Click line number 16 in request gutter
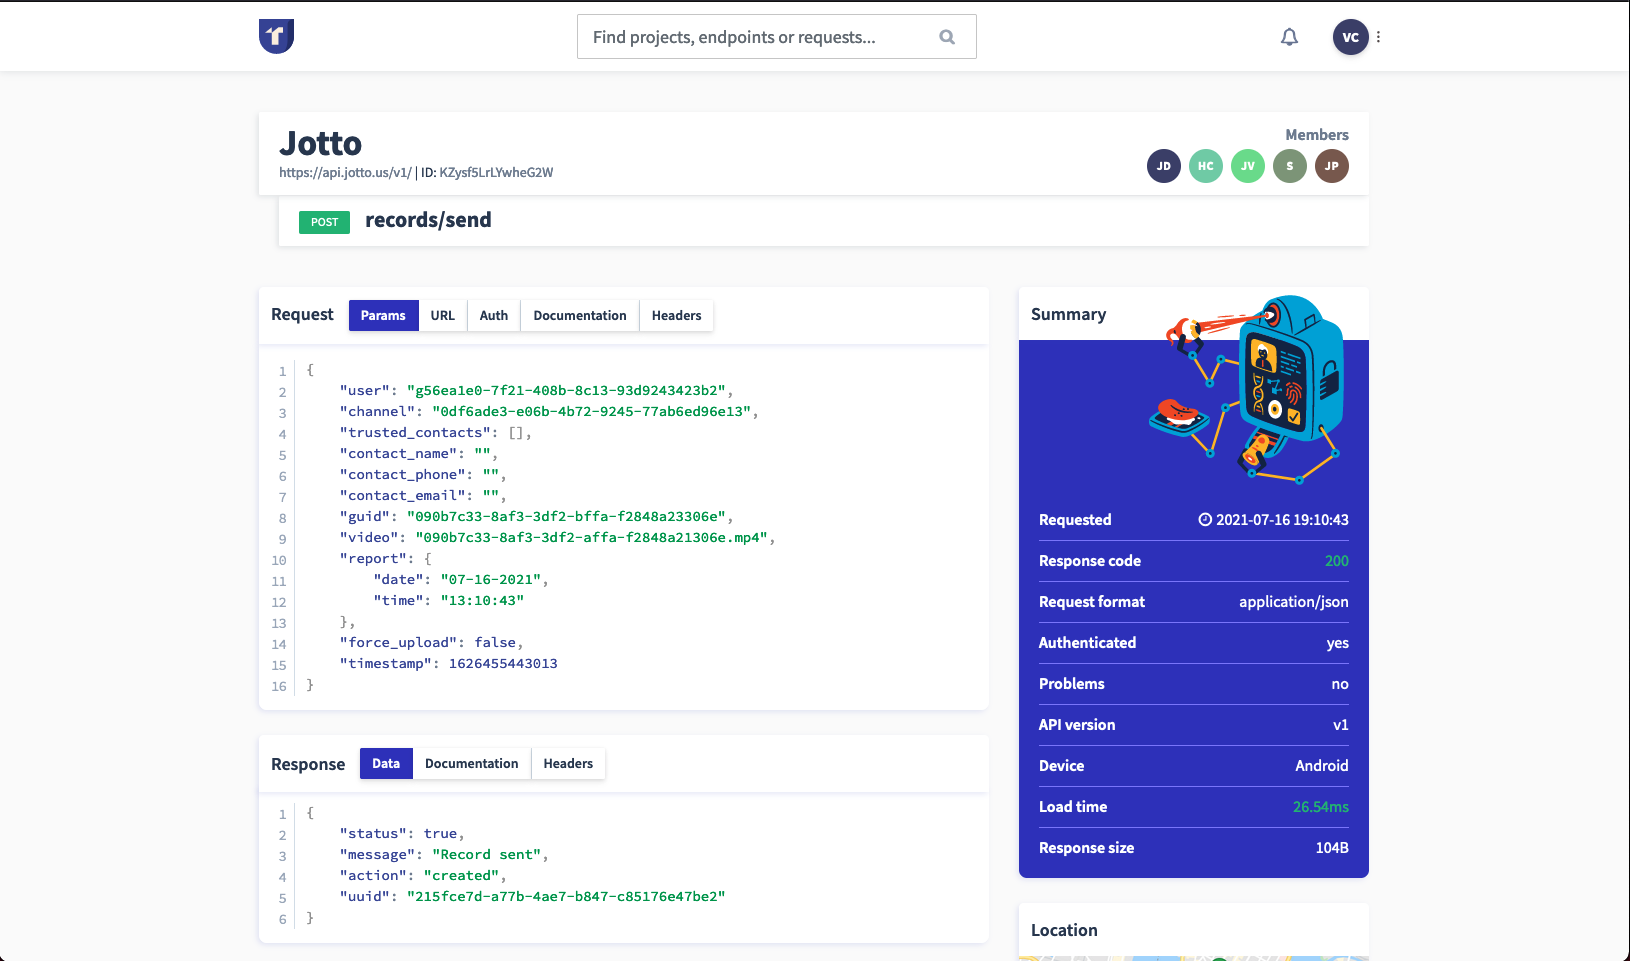This screenshot has width=1630, height=961. 279,686
